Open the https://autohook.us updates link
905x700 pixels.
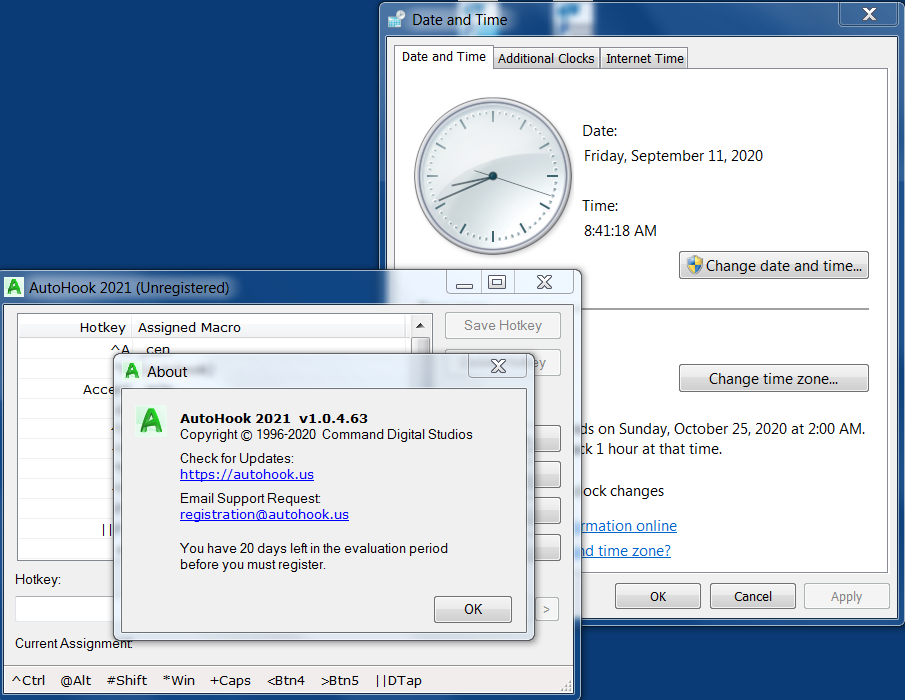(246, 474)
